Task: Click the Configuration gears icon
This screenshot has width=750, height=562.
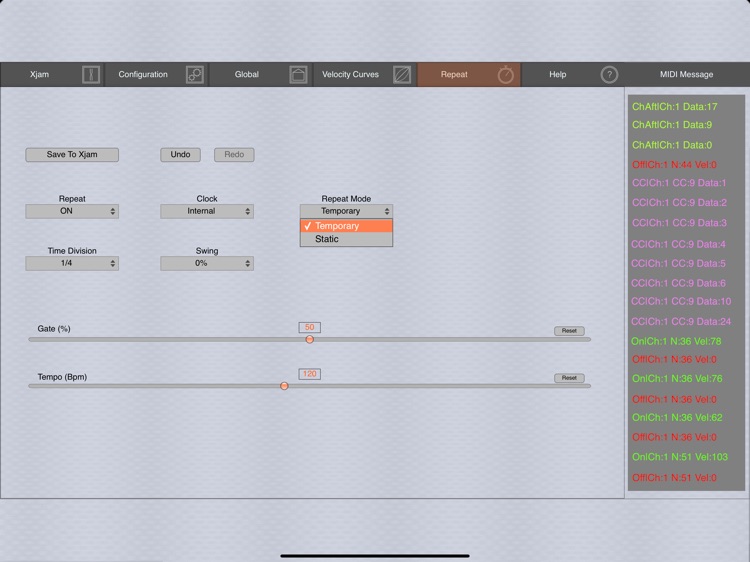Action: 195,75
